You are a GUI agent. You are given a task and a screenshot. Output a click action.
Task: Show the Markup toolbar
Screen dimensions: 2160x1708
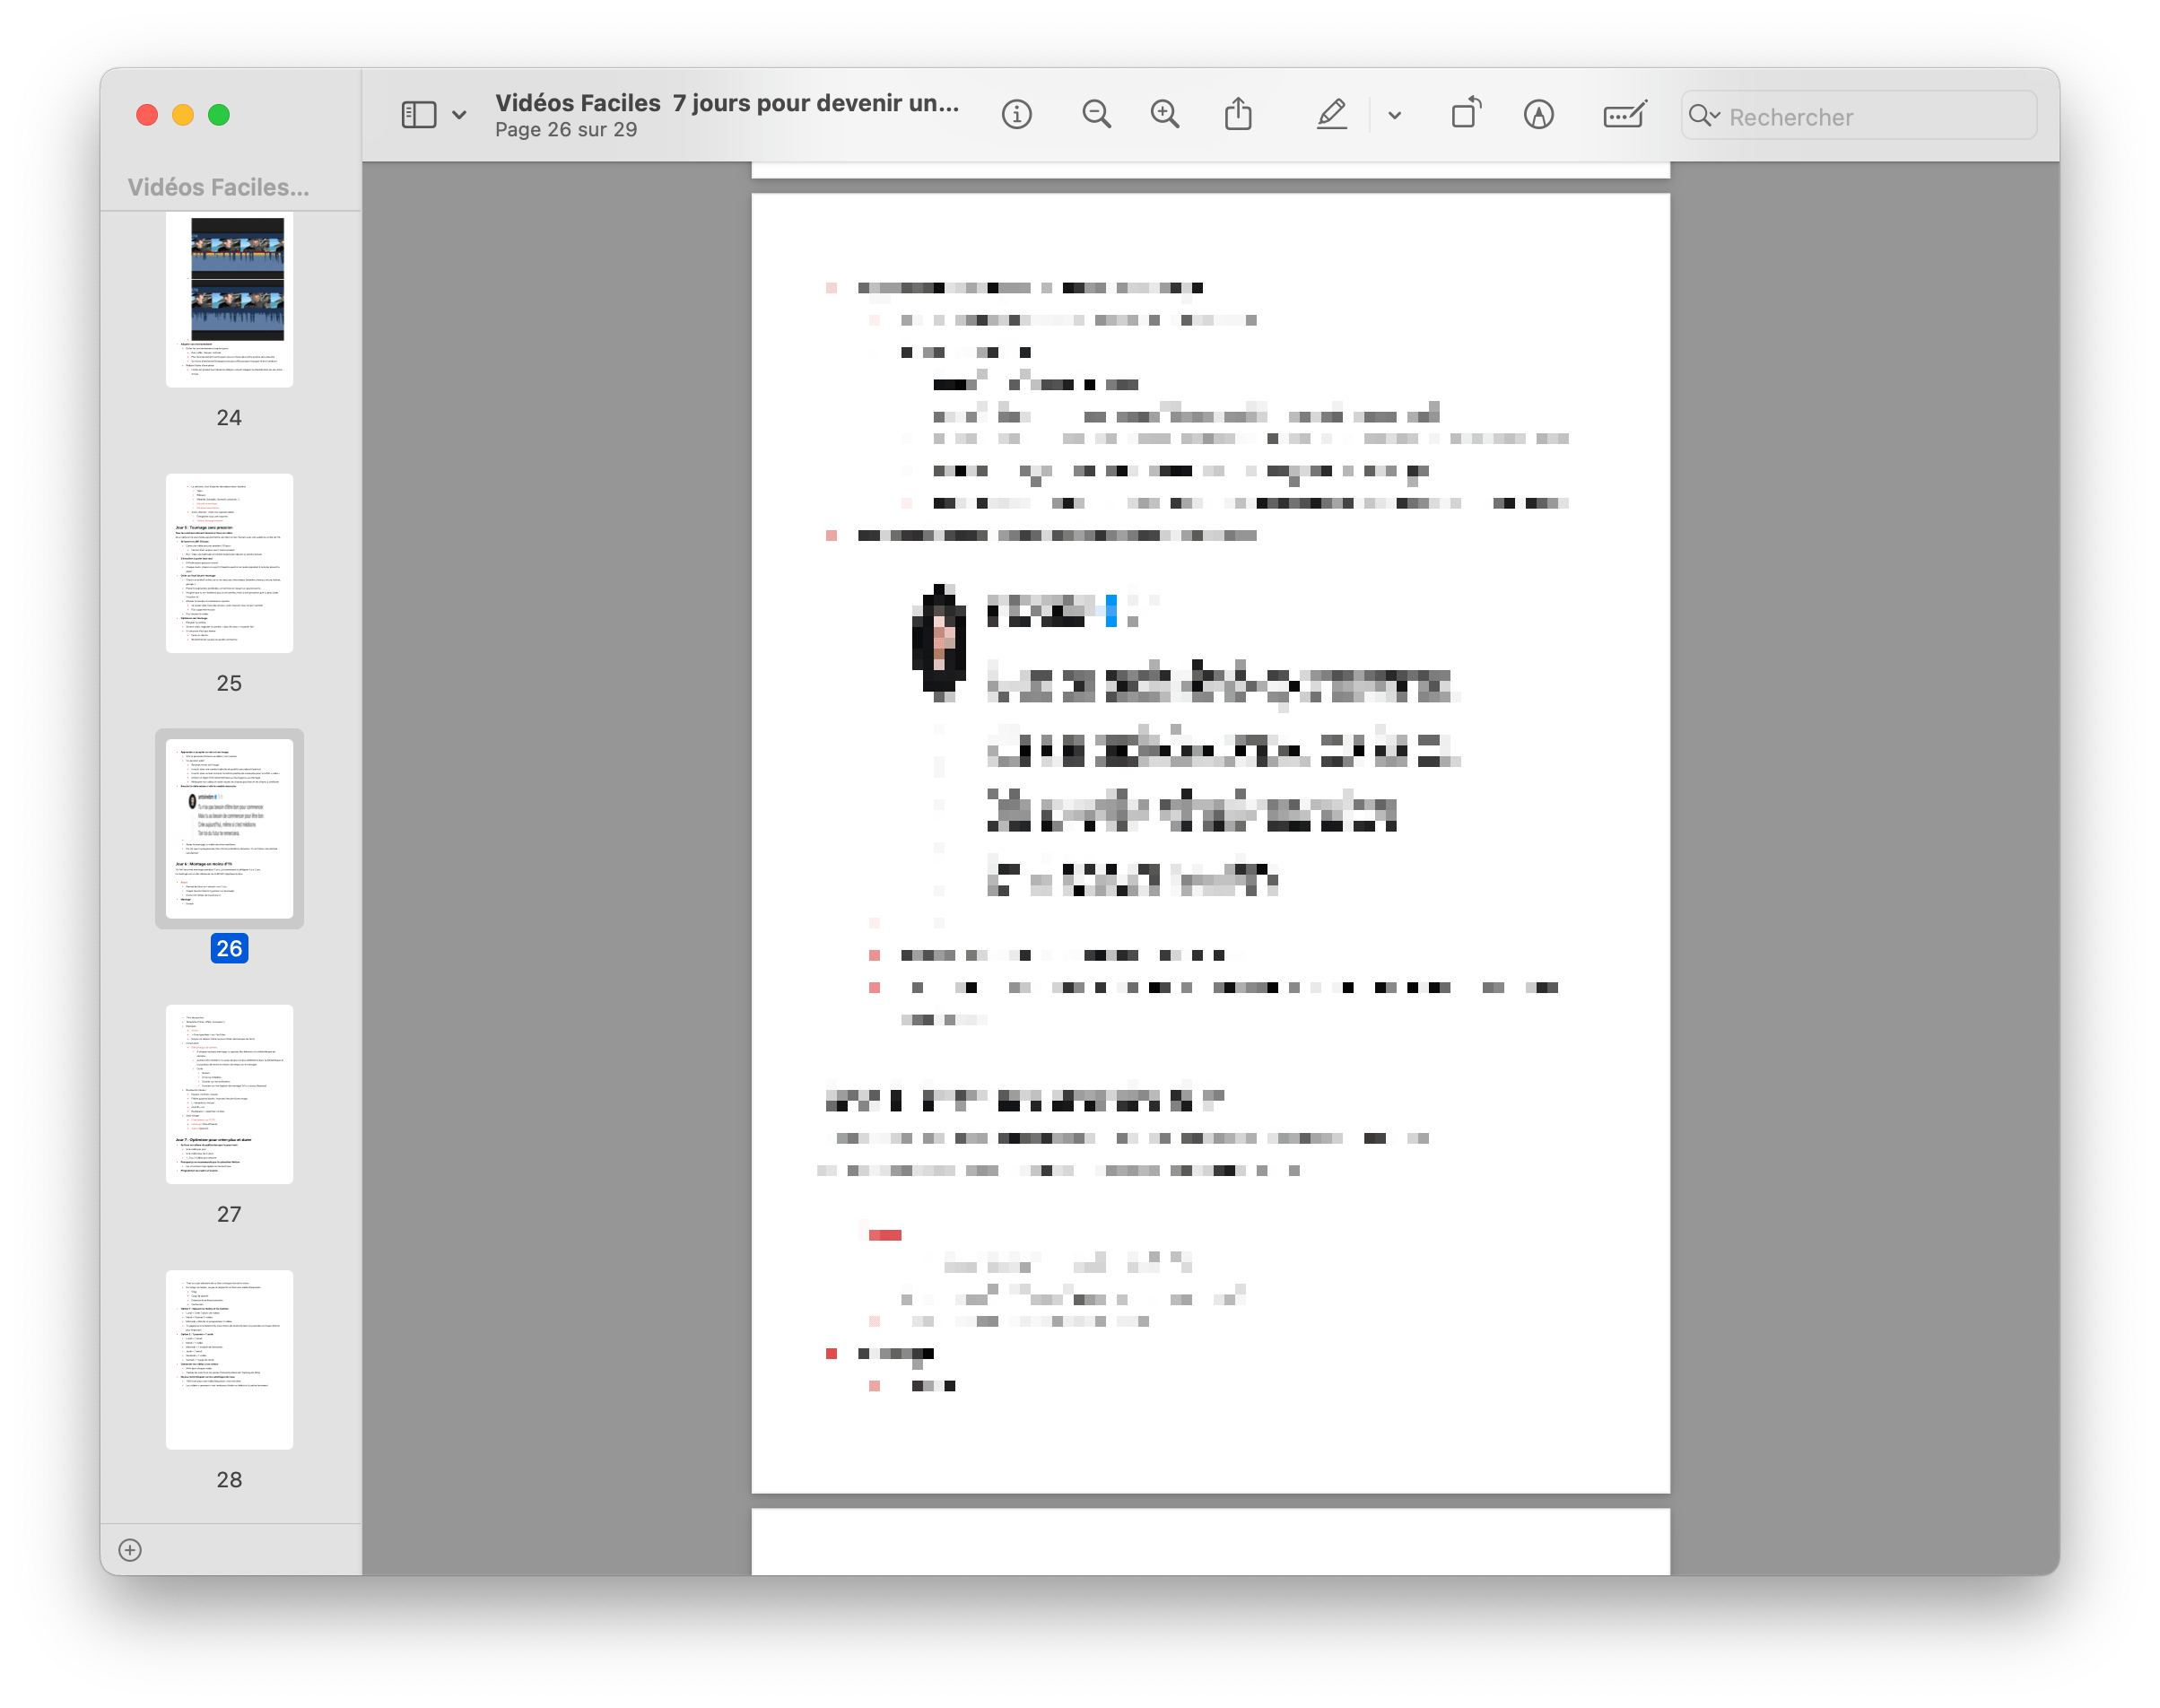click(x=1538, y=115)
